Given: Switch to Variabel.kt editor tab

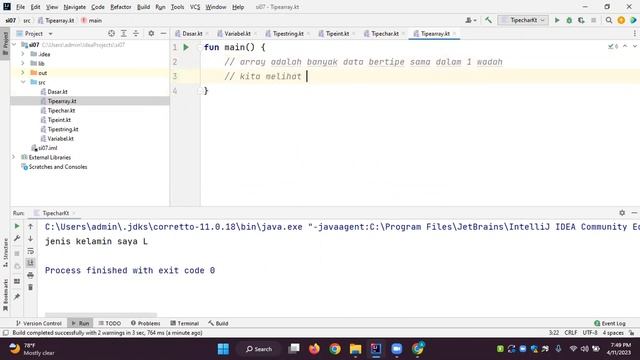Looking at the screenshot, I should tap(237, 33).
